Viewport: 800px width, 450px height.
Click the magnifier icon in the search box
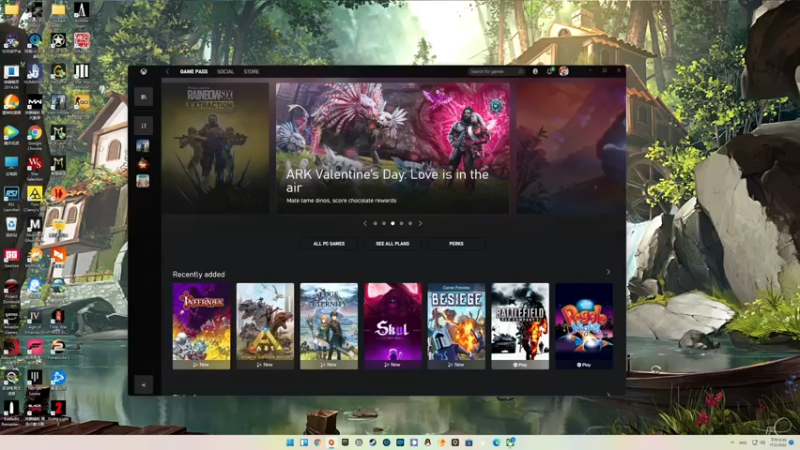click(x=520, y=71)
